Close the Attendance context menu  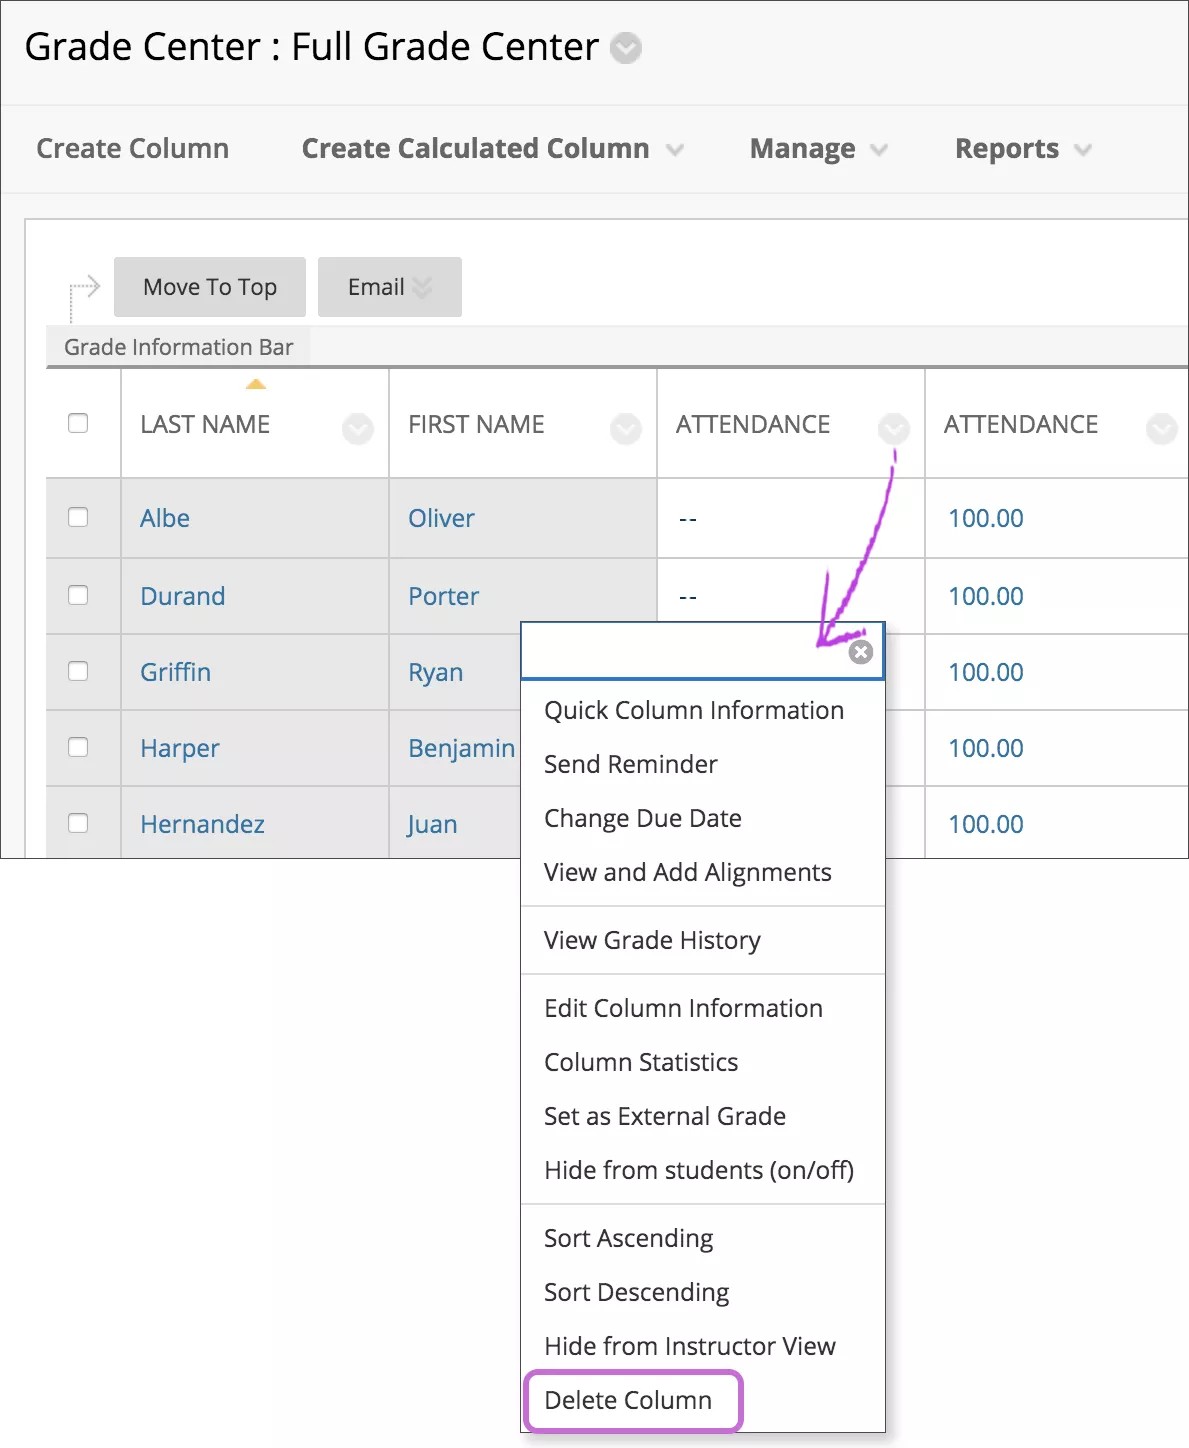click(x=860, y=651)
